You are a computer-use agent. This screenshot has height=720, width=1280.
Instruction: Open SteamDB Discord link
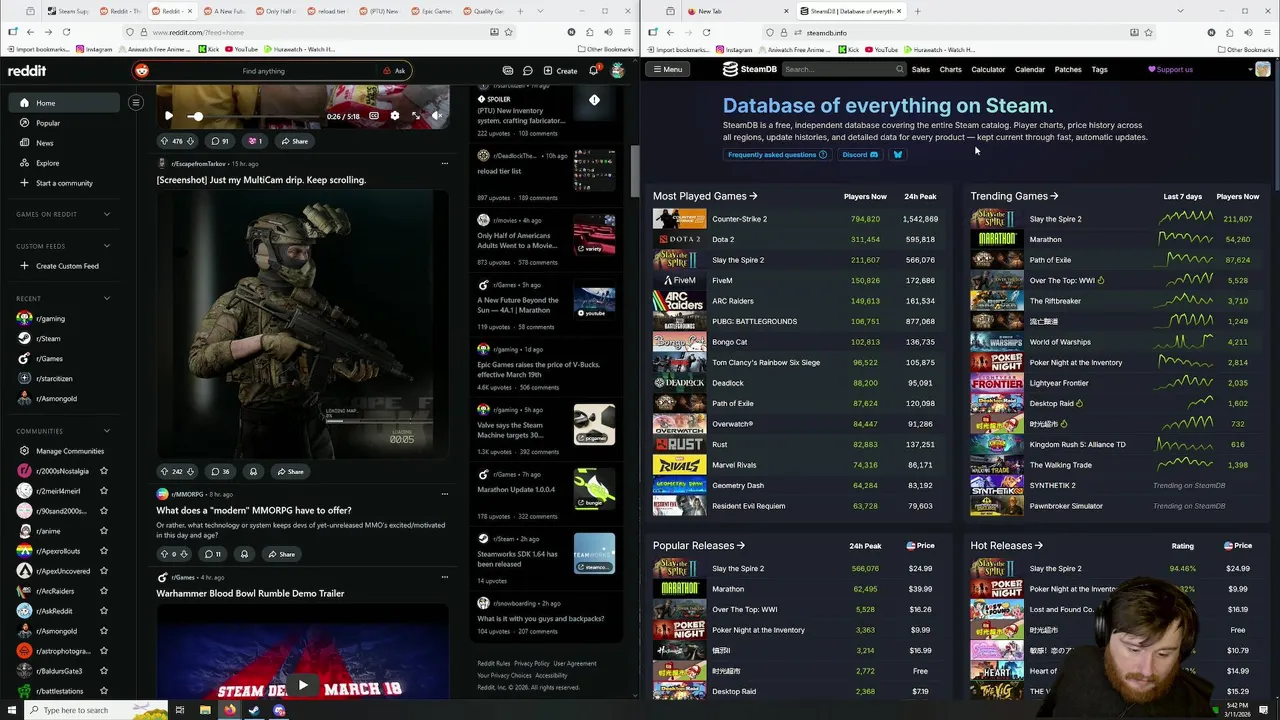pyautogui.click(x=859, y=155)
